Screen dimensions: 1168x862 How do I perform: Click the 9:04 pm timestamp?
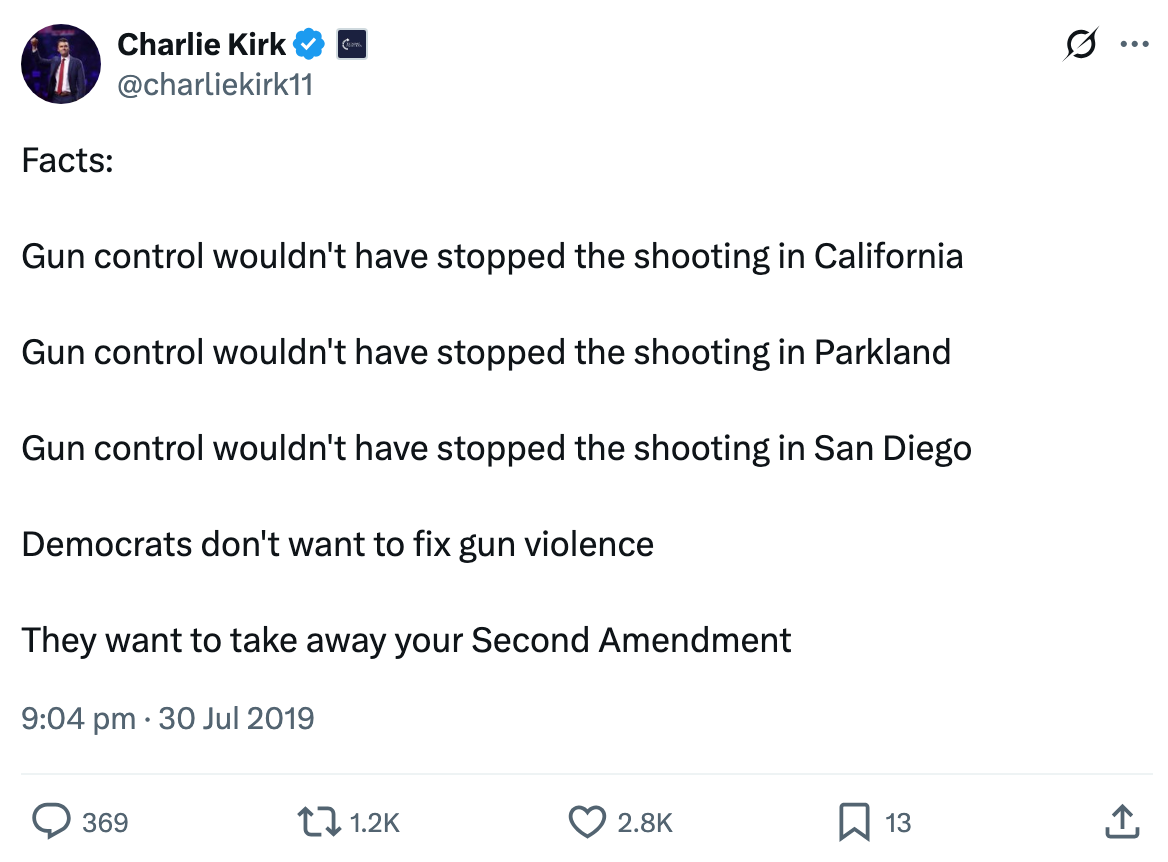click(x=77, y=718)
